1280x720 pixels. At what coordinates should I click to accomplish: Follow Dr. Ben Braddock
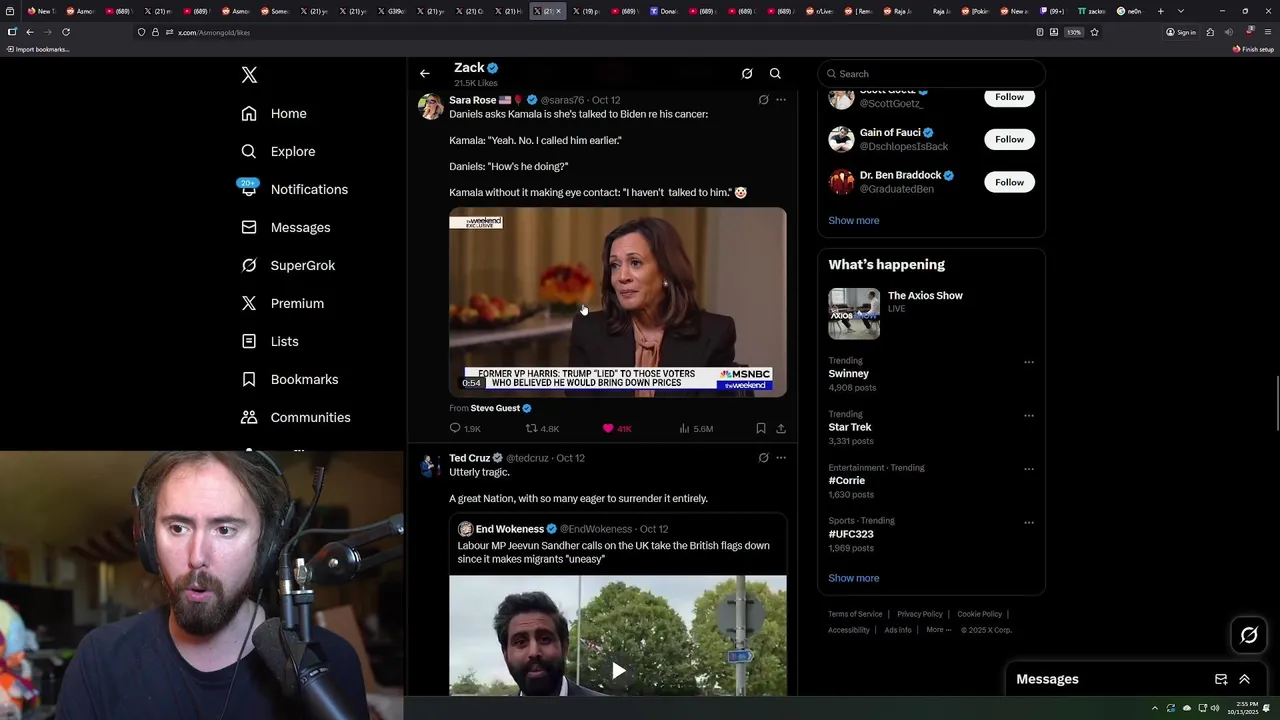pyautogui.click(x=1009, y=182)
